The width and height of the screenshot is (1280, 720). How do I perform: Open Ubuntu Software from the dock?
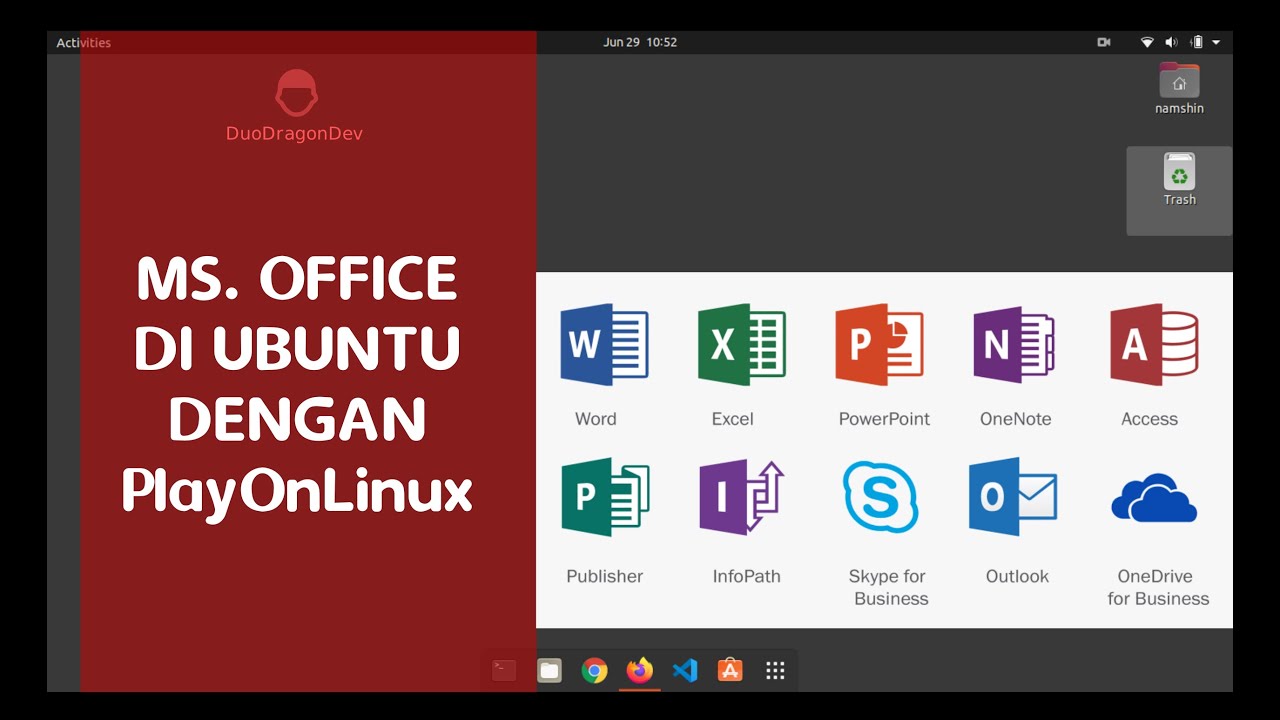pyautogui.click(x=730, y=671)
